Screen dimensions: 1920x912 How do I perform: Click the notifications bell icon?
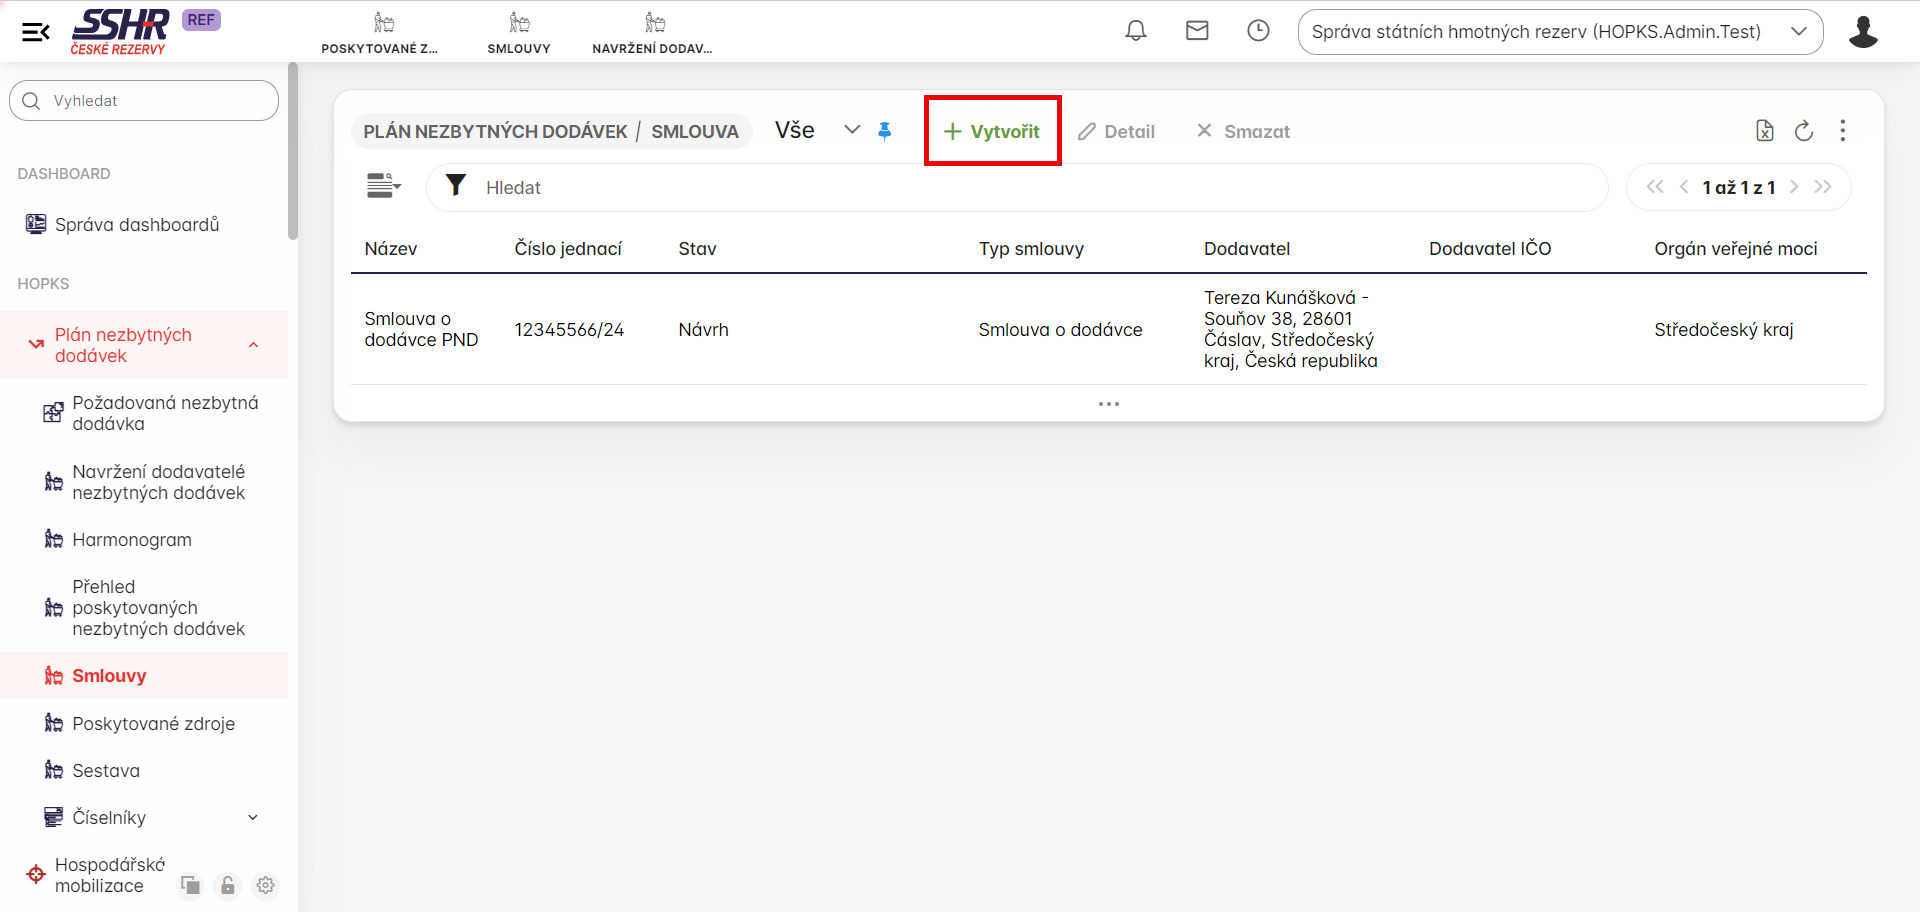[x=1135, y=31]
